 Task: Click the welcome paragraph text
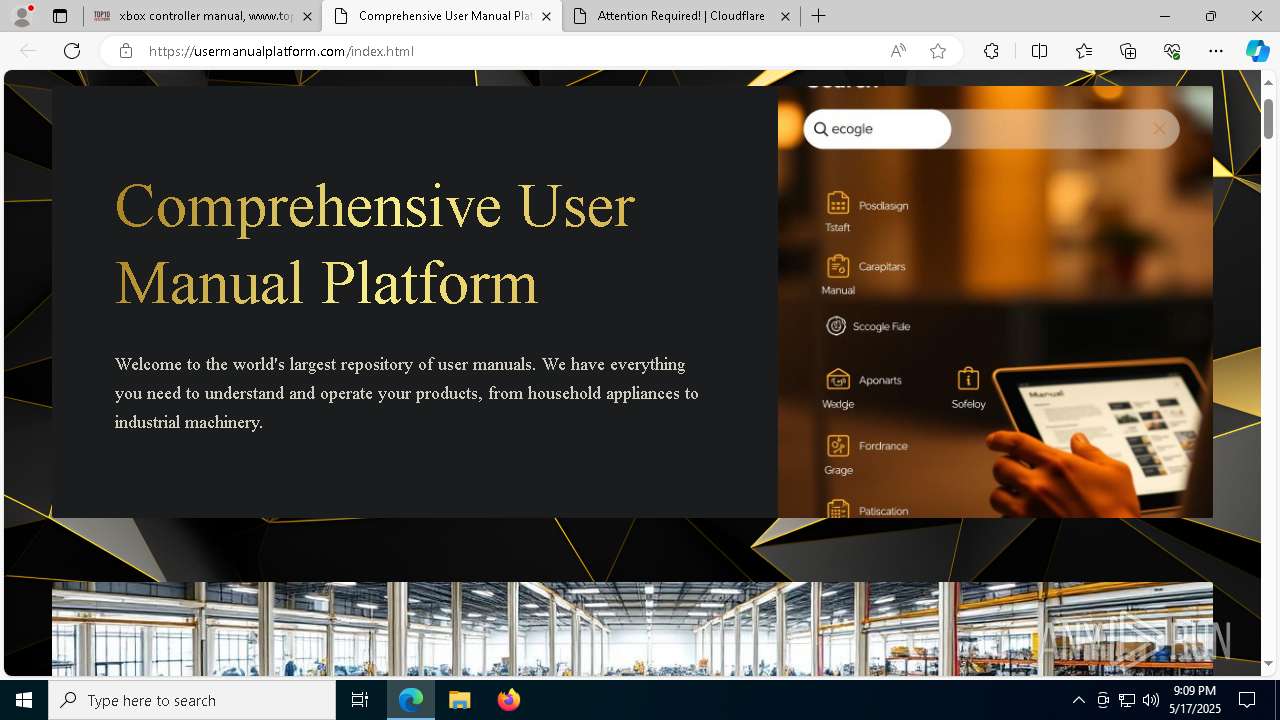point(407,393)
